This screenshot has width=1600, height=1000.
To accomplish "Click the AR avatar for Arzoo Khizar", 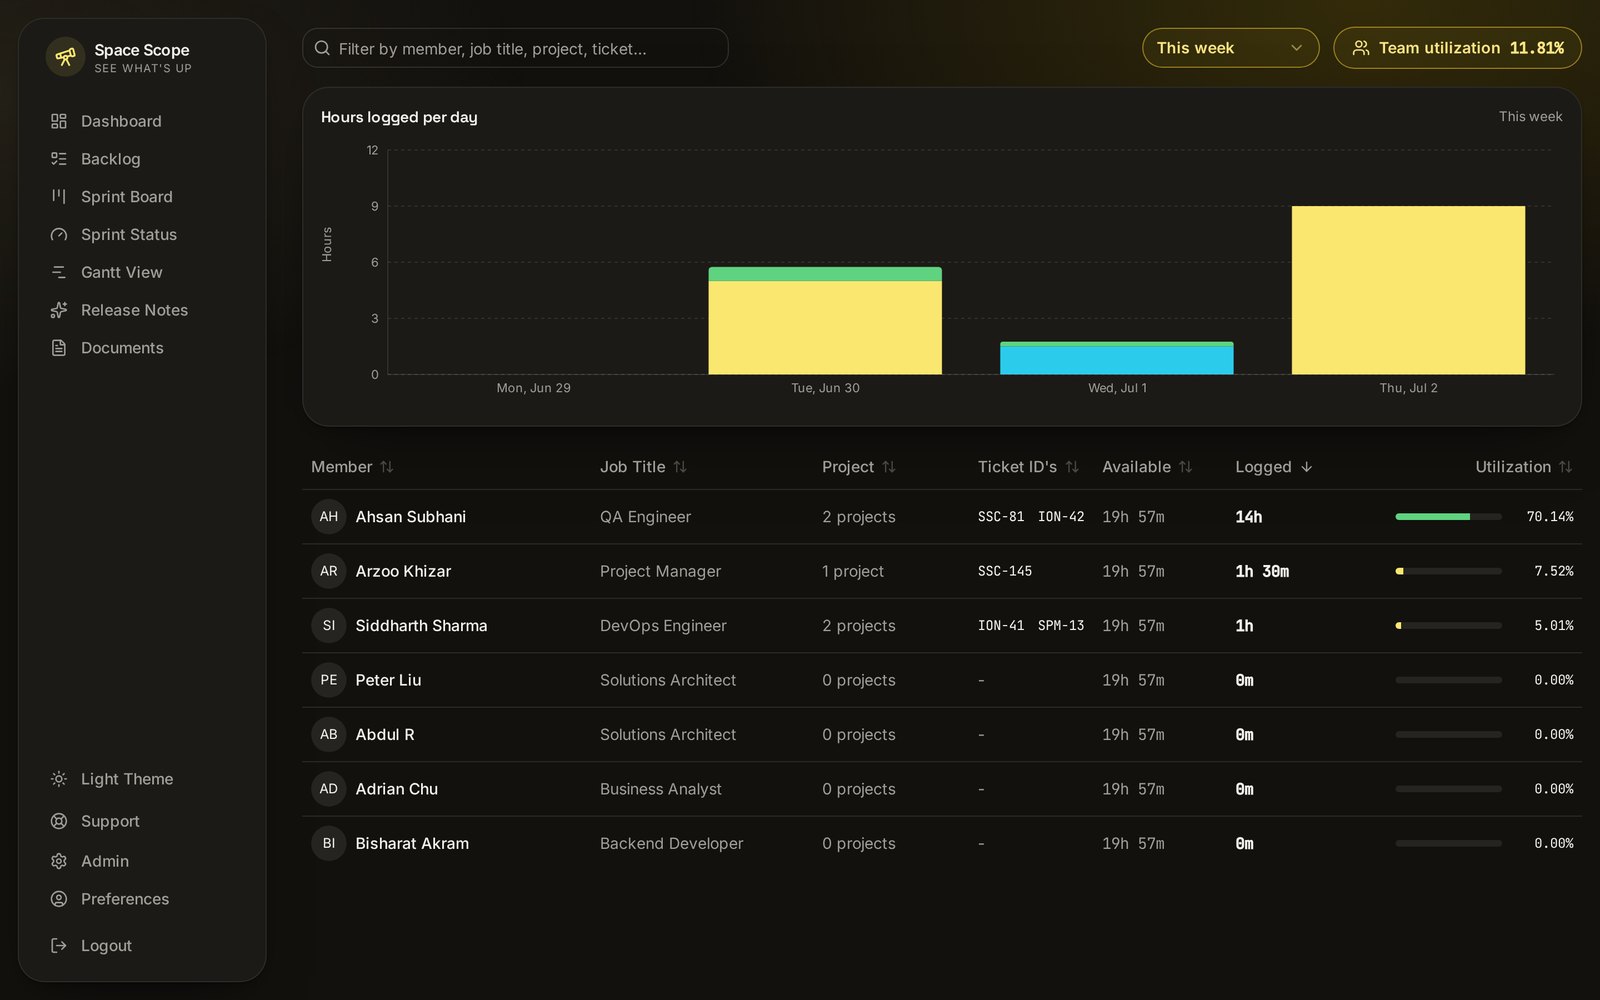I will (x=329, y=571).
